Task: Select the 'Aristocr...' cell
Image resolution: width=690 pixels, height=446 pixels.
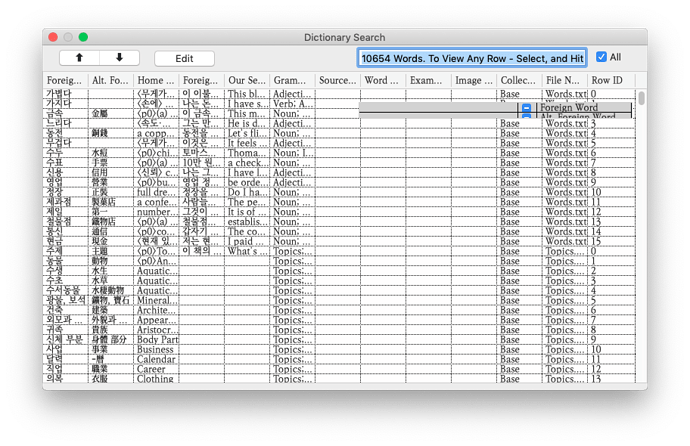Action: pos(156,330)
